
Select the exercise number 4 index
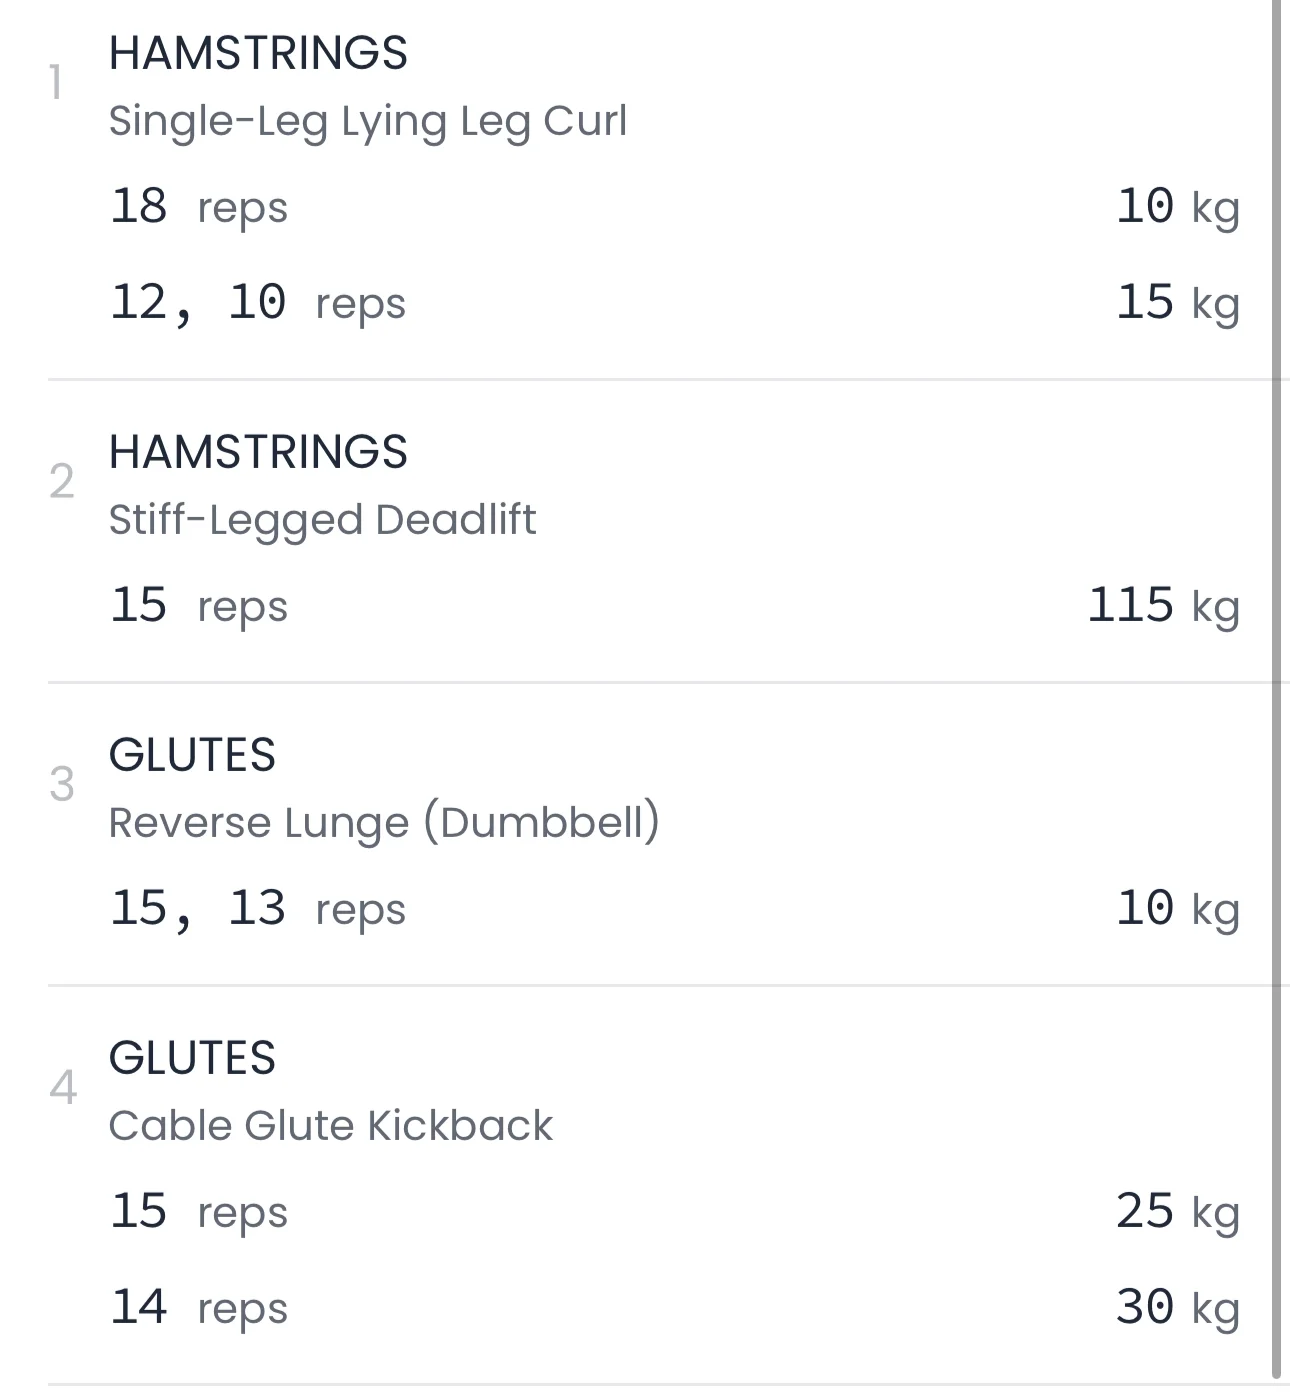click(62, 1088)
